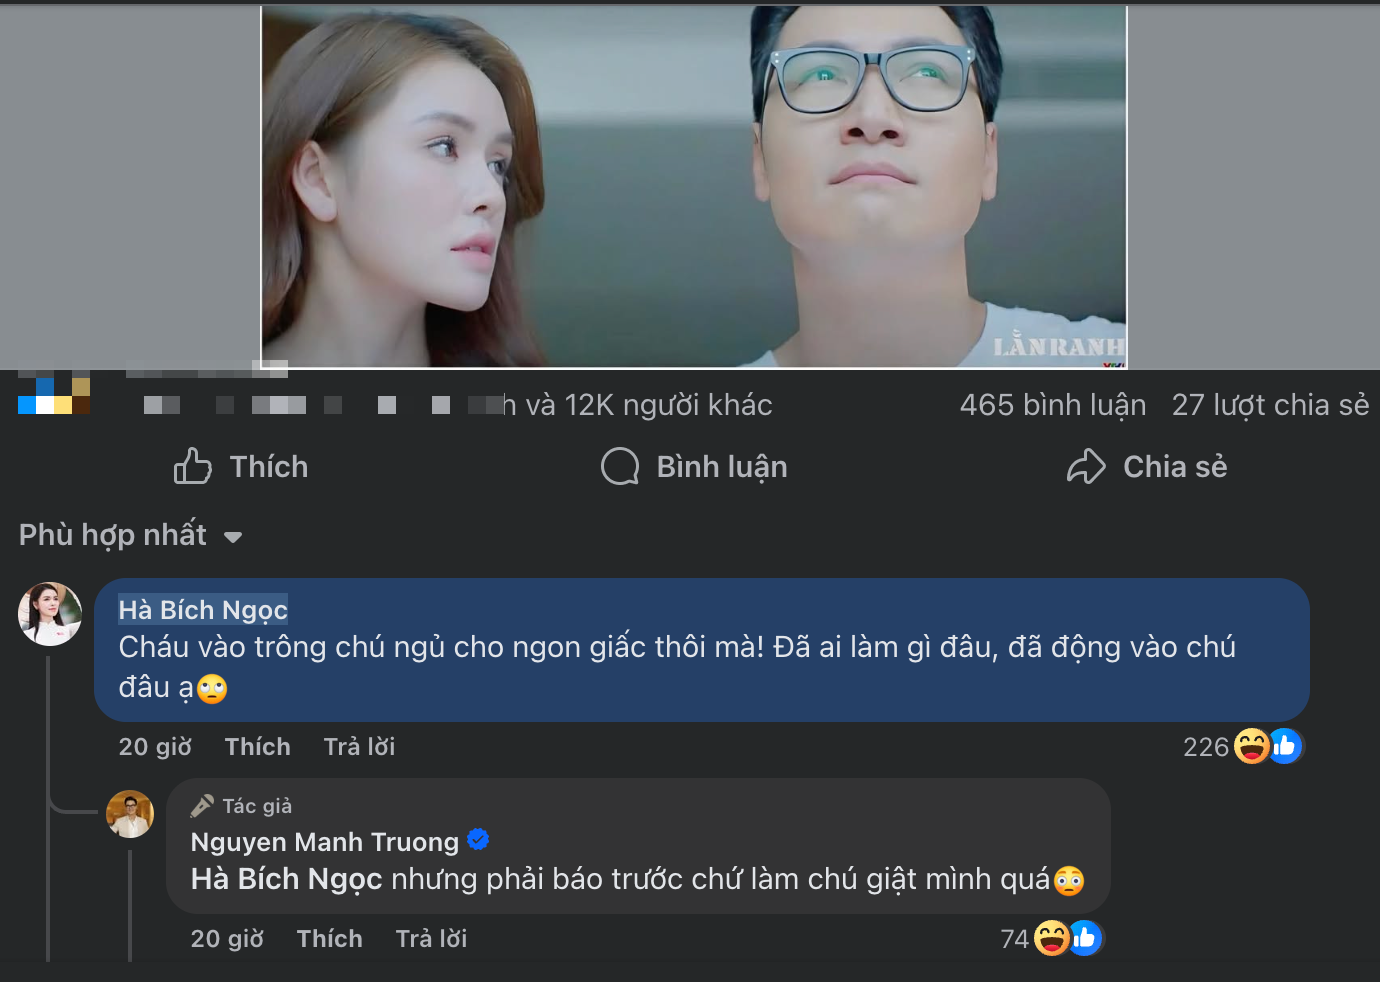
Task: Open the 465 bình luận comments list
Action: coord(1053,404)
